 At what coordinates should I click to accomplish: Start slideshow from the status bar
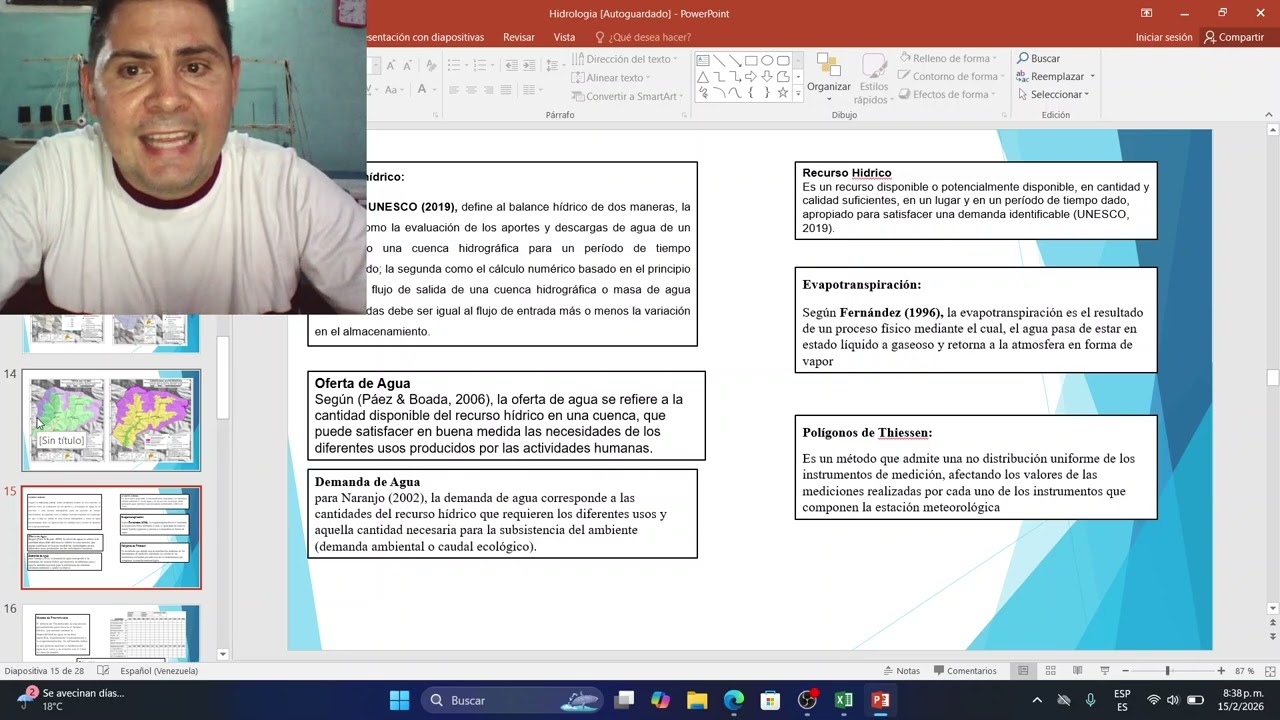[x=1104, y=671]
